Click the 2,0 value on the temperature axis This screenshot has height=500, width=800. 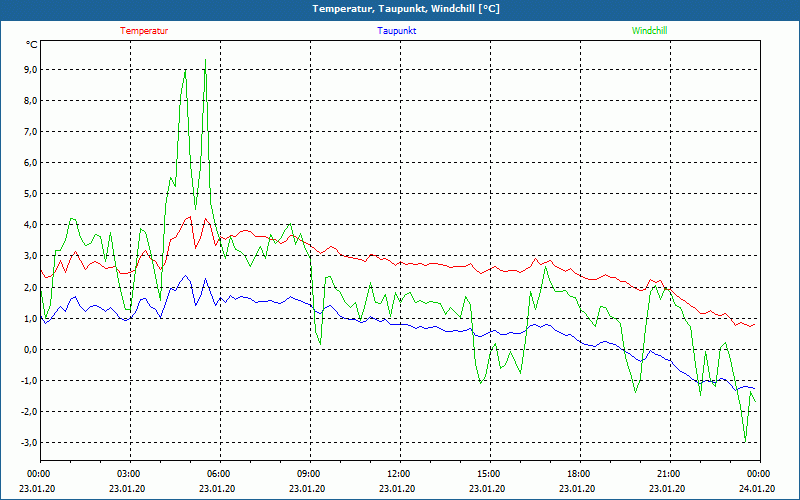tap(30, 287)
